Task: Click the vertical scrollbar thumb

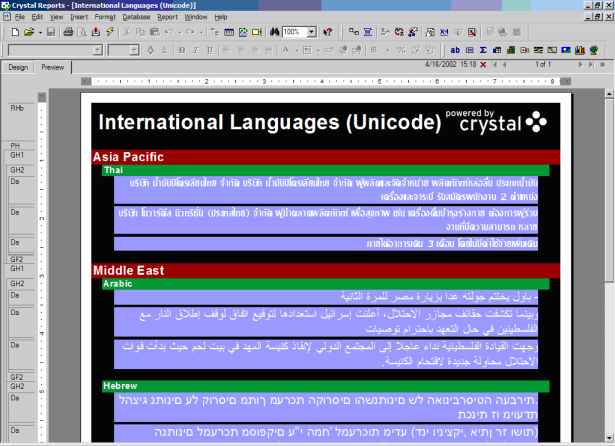Action: click(x=608, y=191)
